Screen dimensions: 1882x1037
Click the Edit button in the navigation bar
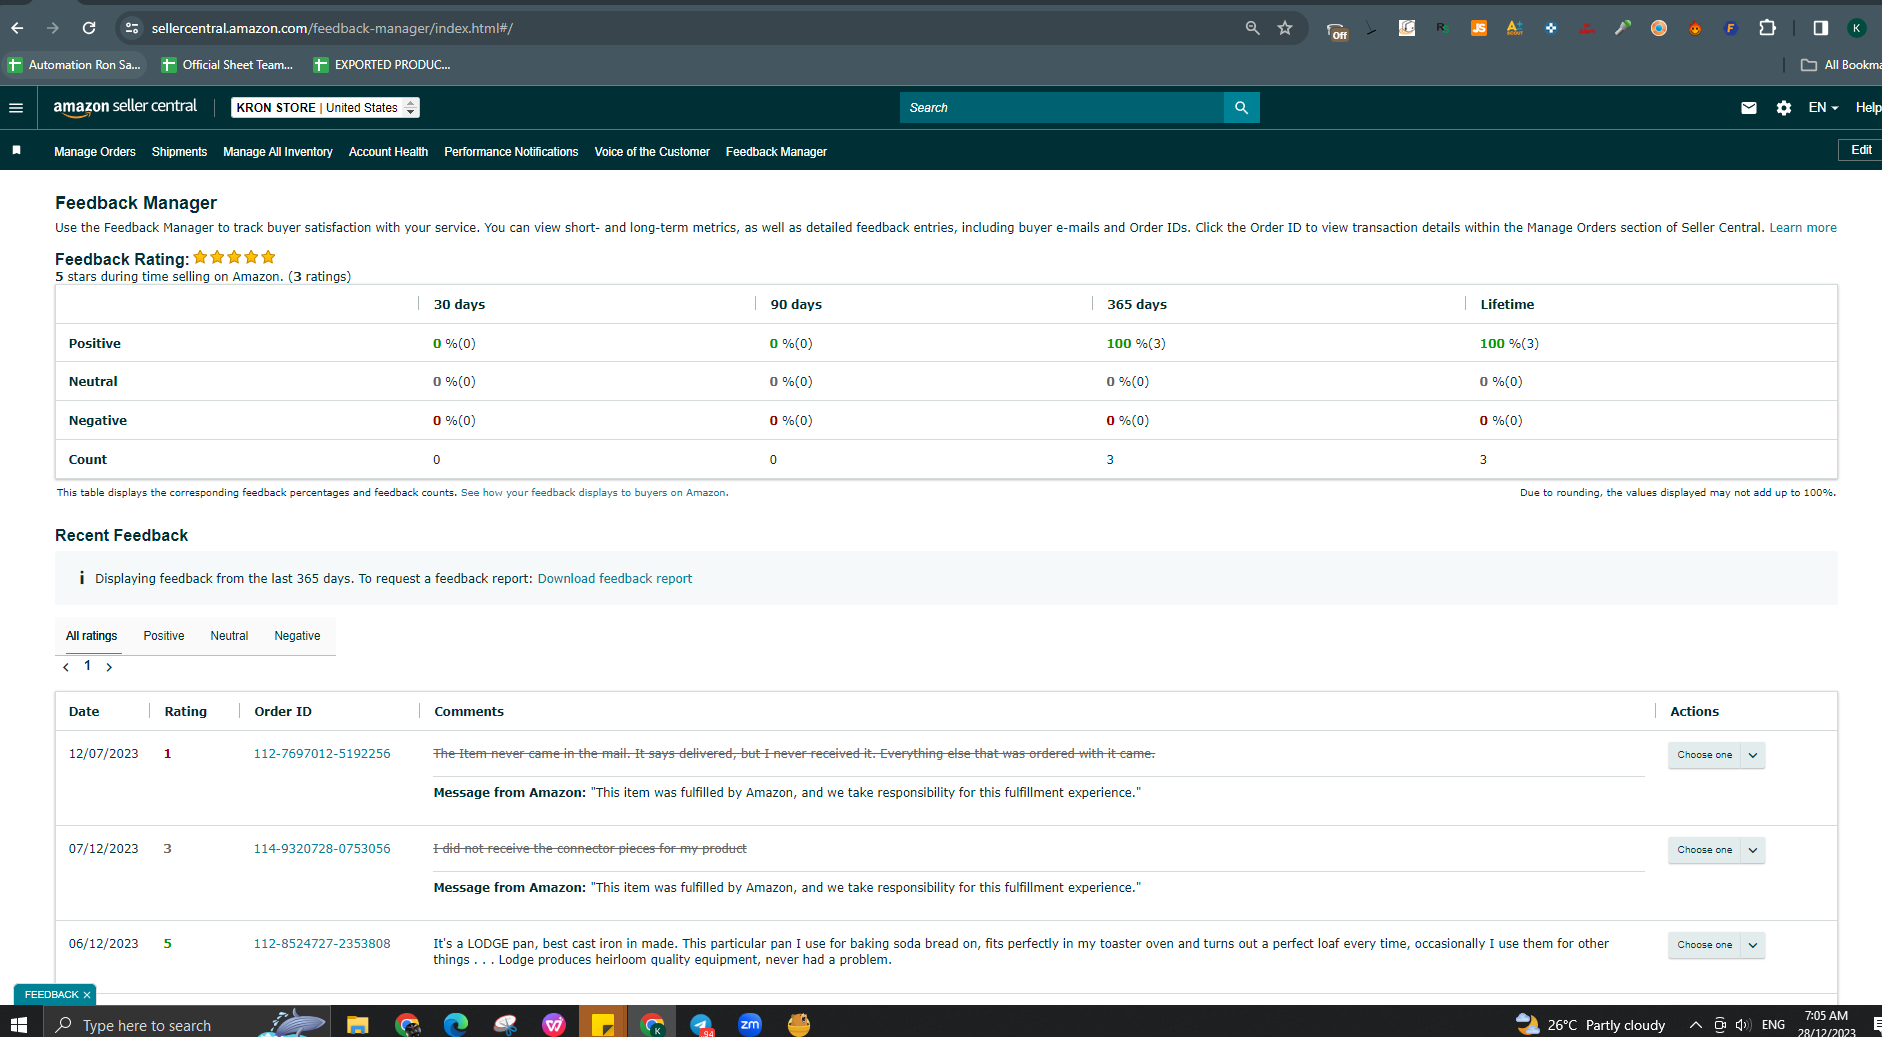coord(1861,150)
